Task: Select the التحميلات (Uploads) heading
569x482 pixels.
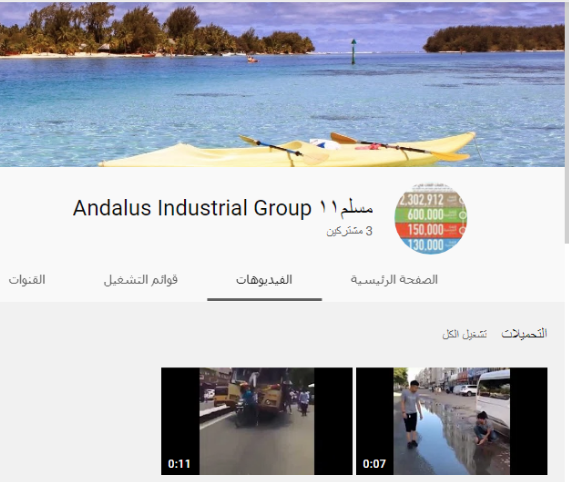Action: tap(524, 334)
